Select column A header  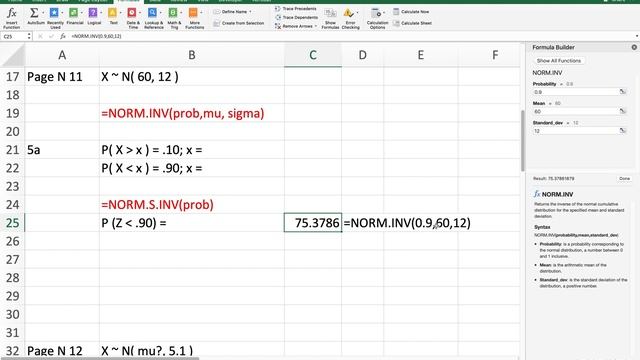[62, 55]
